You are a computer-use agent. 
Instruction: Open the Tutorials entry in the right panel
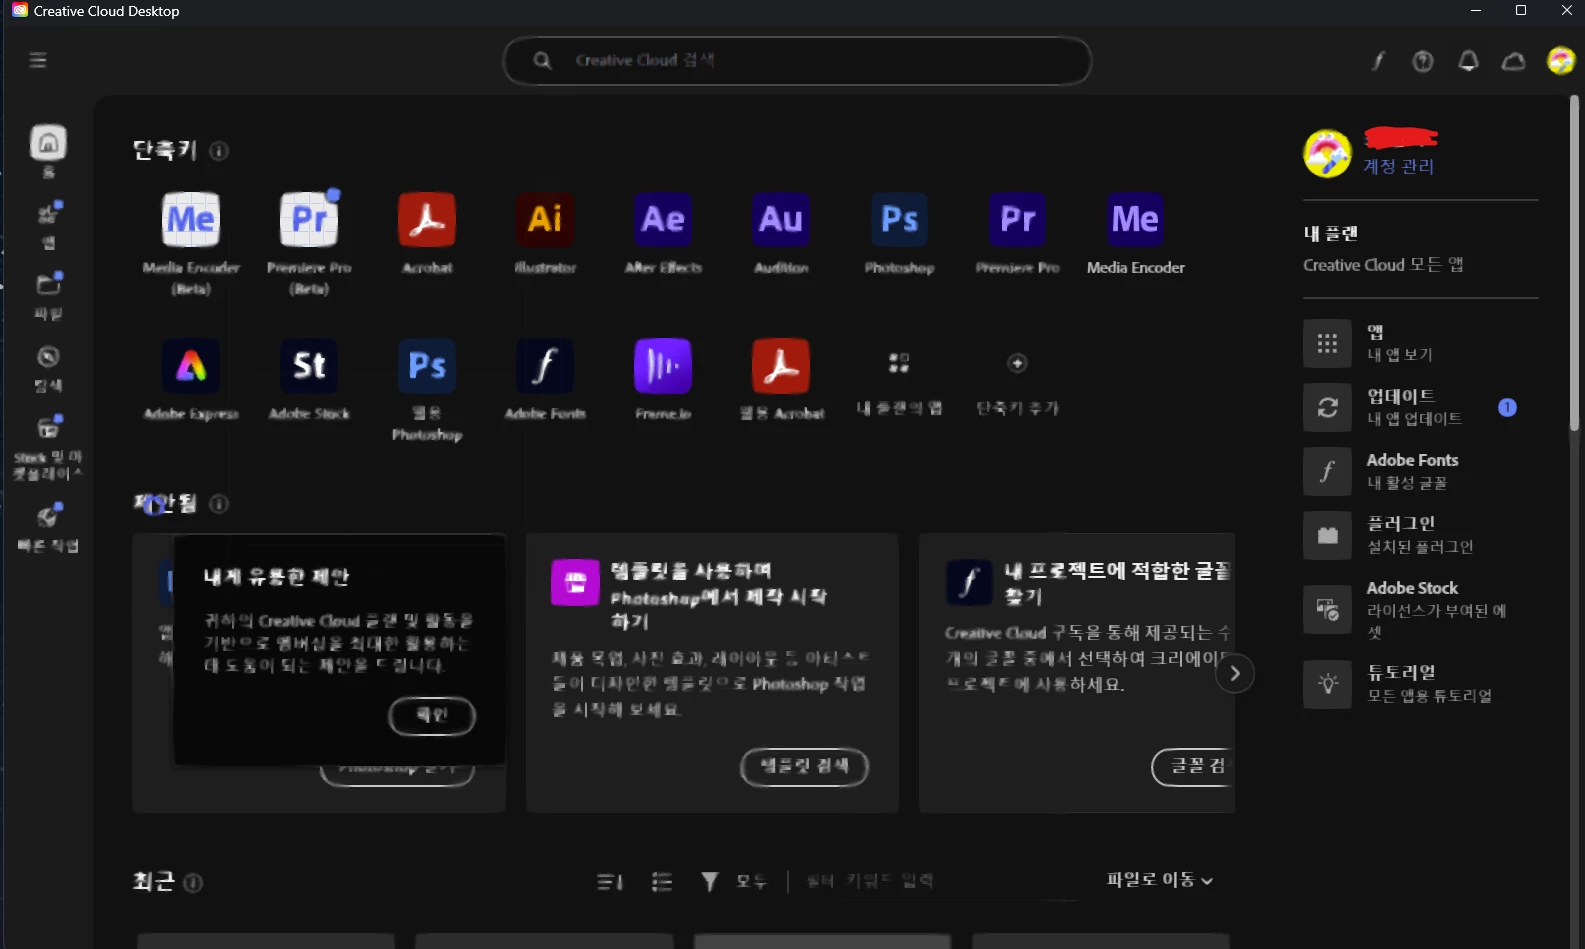(1420, 684)
